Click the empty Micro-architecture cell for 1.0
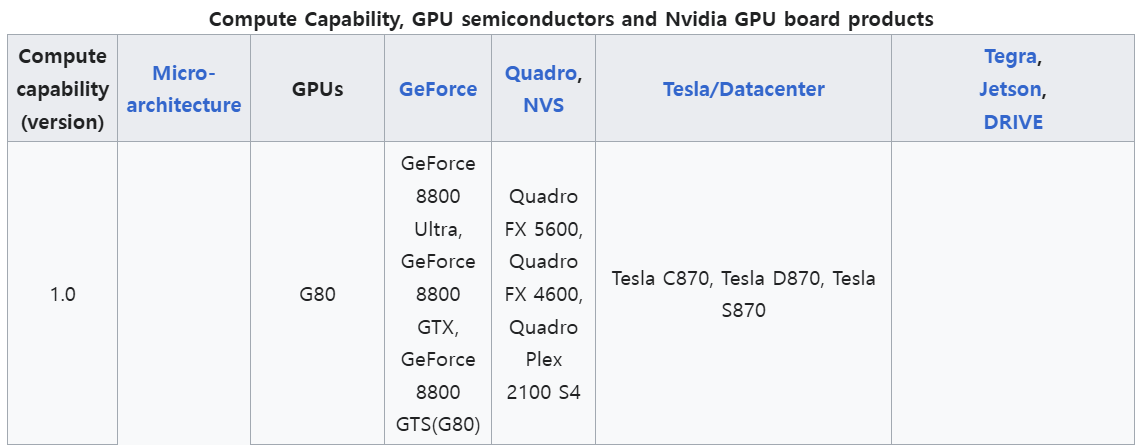Image resolution: width=1140 pixels, height=445 pixels. click(184, 294)
